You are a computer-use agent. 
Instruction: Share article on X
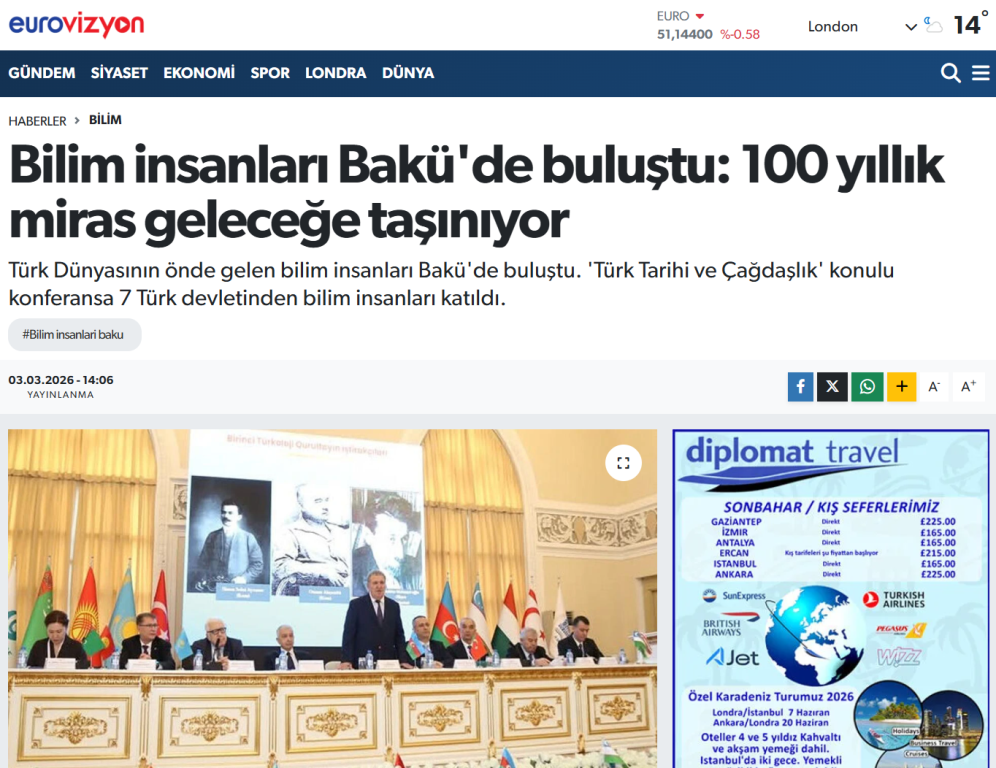point(832,387)
